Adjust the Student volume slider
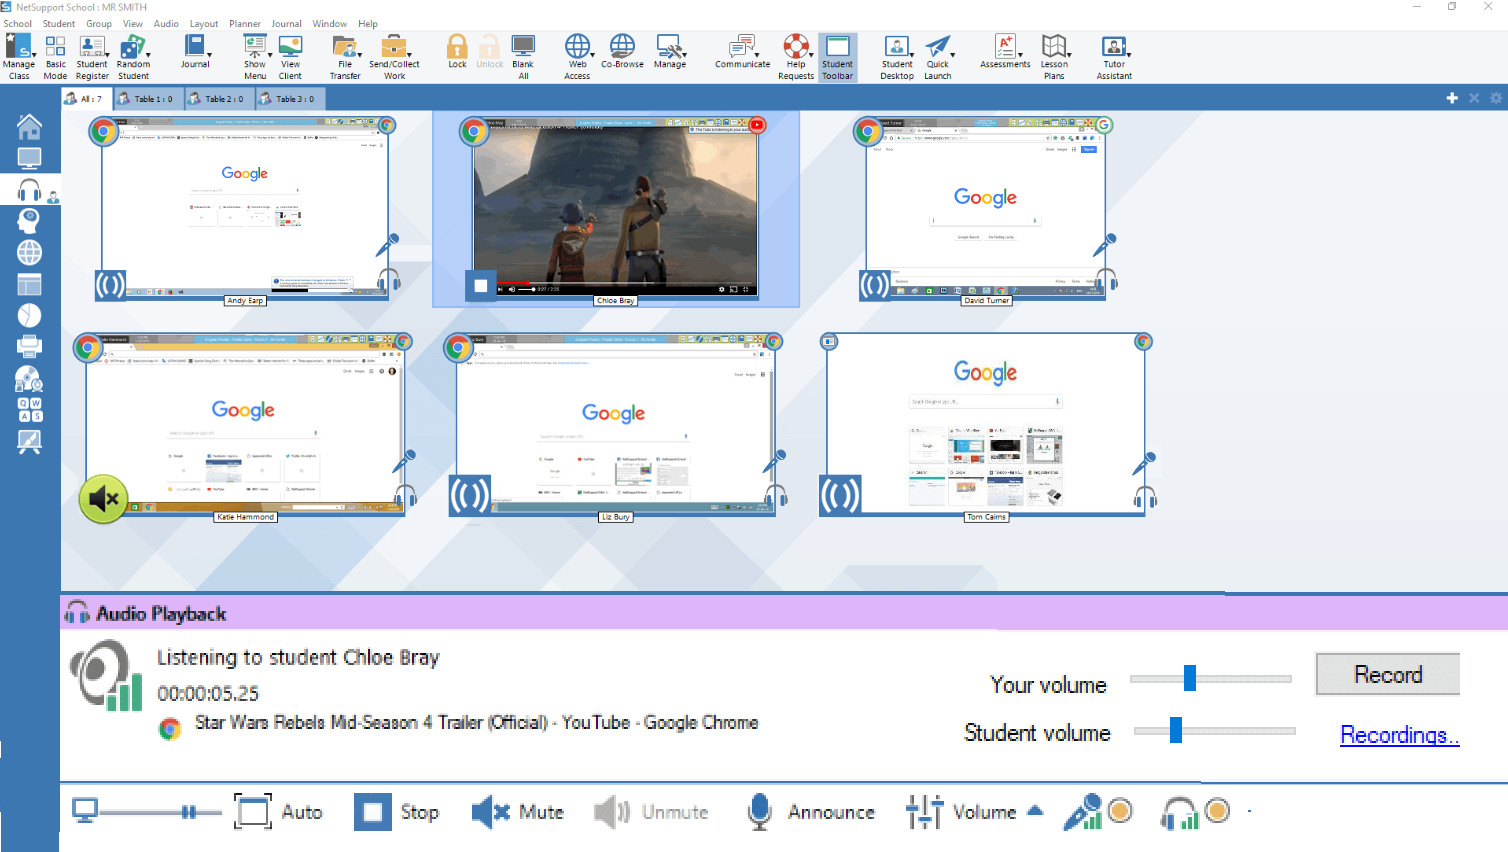 coord(1176,731)
